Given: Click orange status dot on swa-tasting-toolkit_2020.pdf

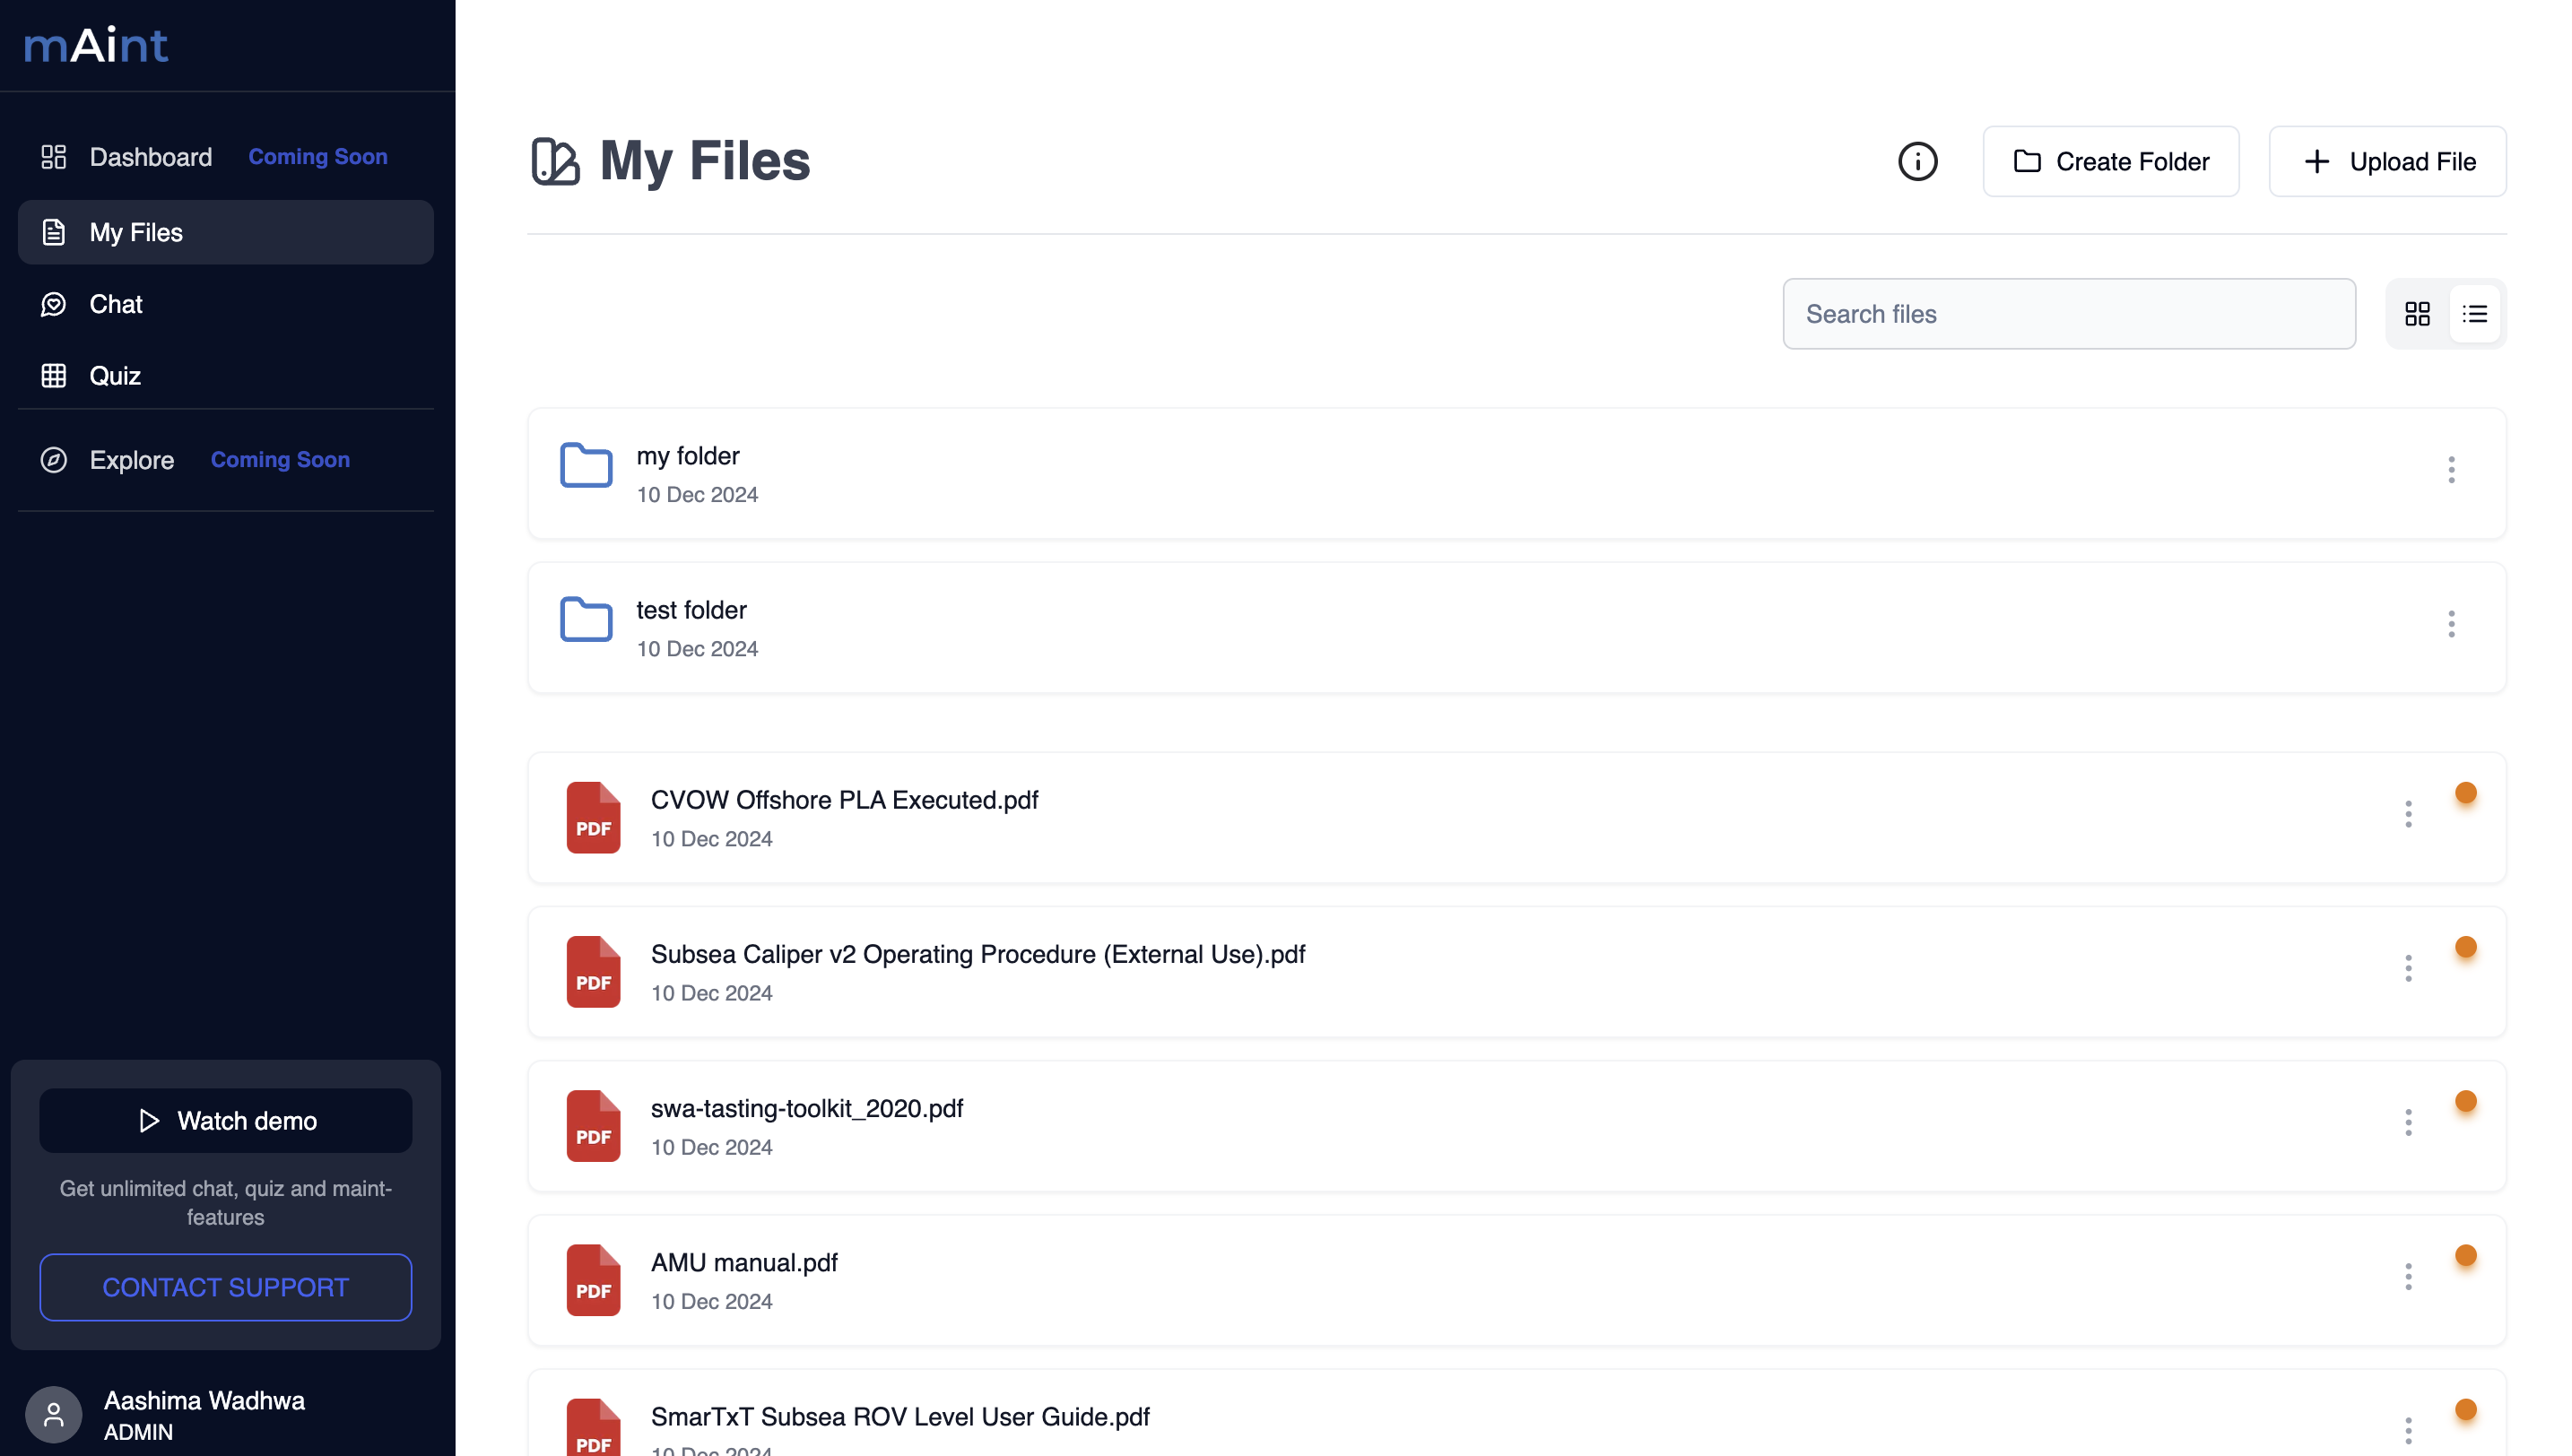Looking at the screenshot, I should tap(2465, 1101).
